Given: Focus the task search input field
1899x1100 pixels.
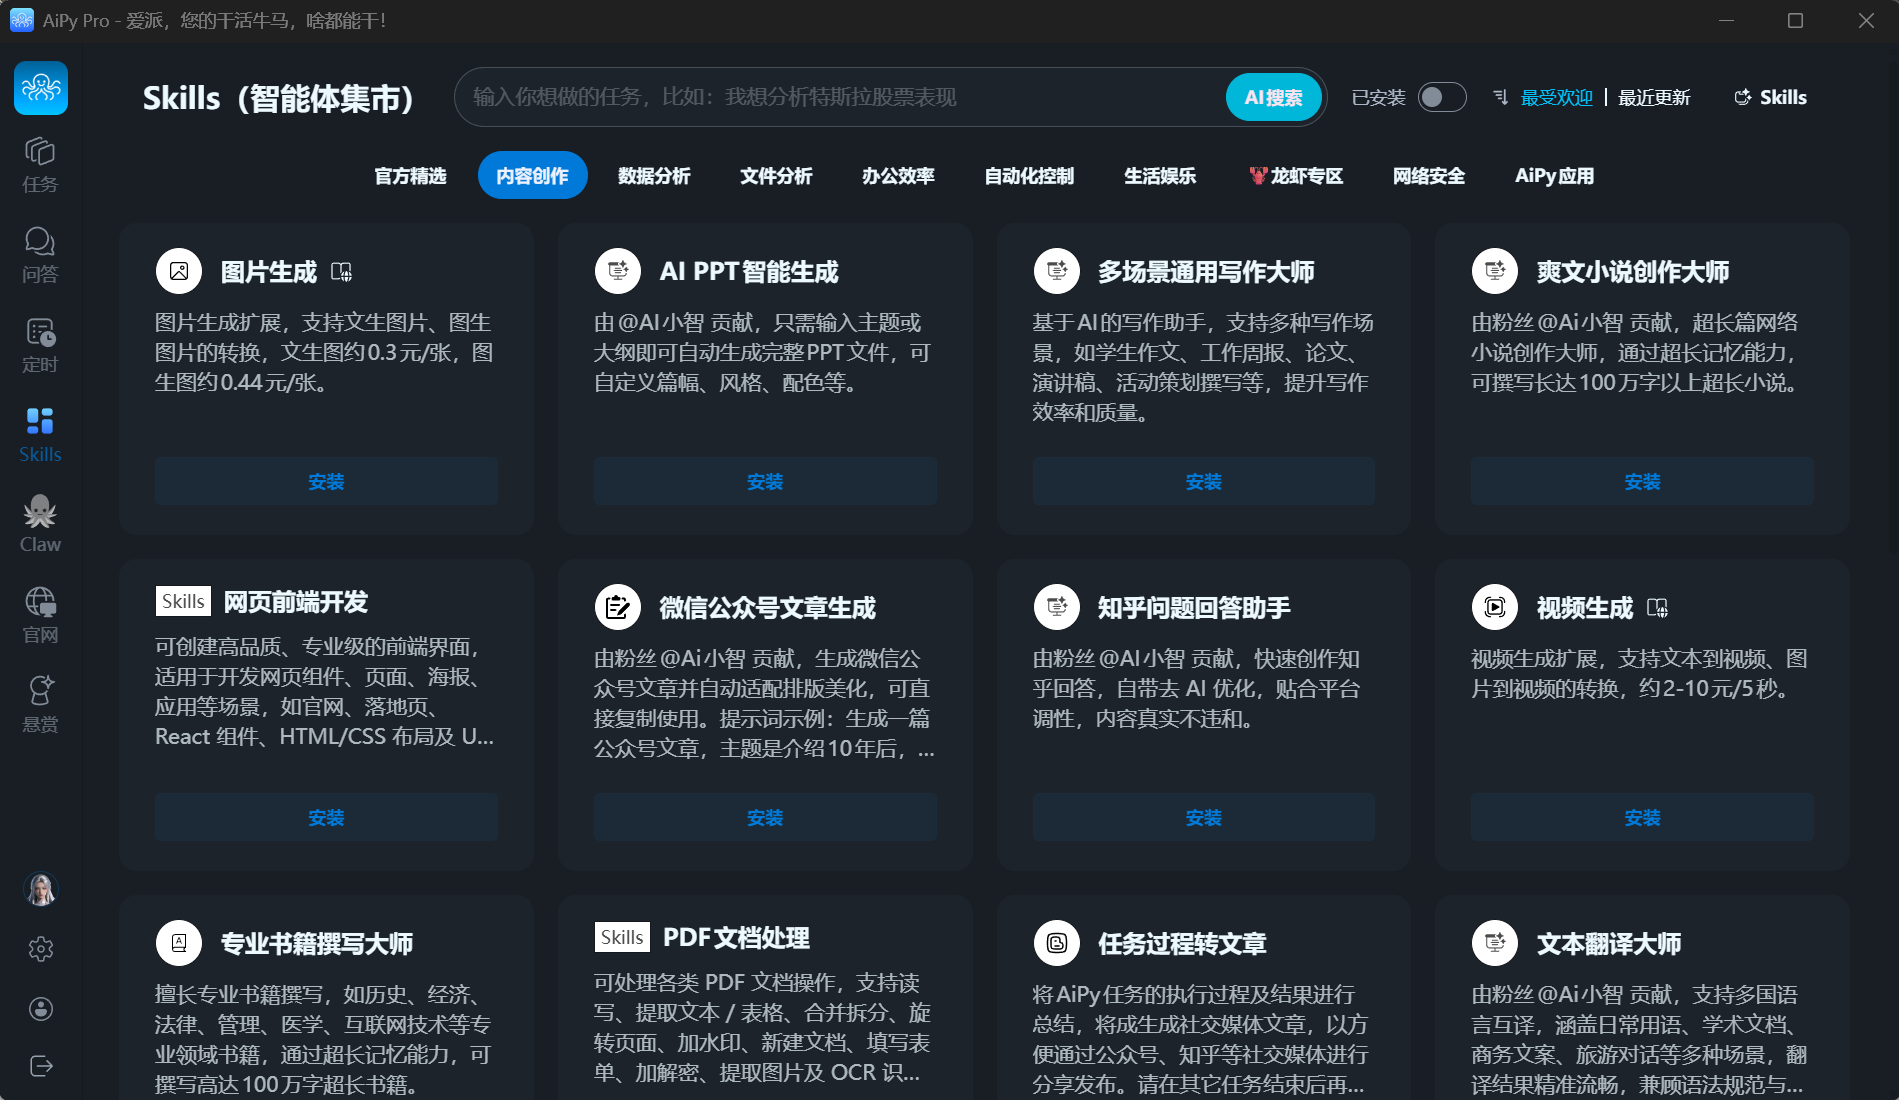Looking at the screenshot, I should [840, 97].
